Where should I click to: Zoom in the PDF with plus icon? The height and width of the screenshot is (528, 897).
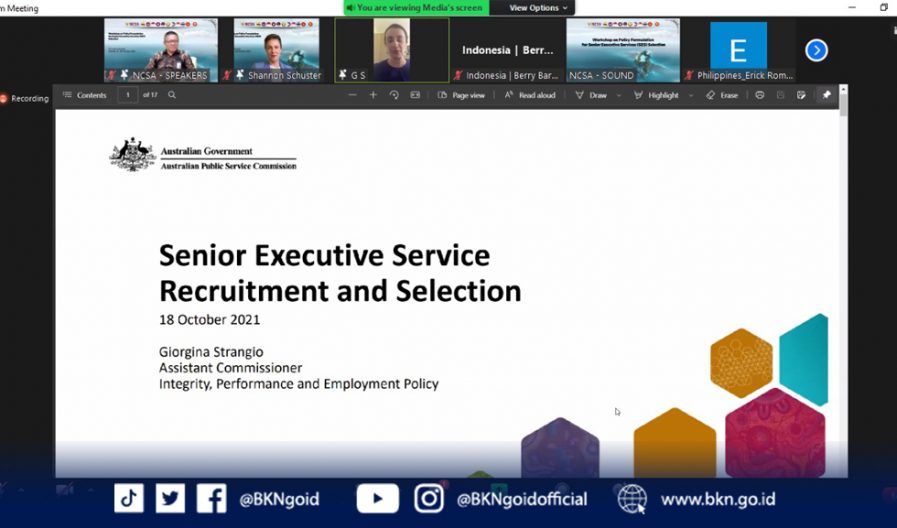point(373,95)
